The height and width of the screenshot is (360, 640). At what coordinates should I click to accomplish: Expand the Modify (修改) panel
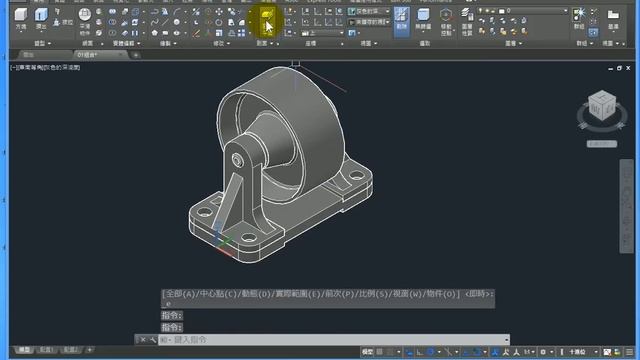point(222,43)
